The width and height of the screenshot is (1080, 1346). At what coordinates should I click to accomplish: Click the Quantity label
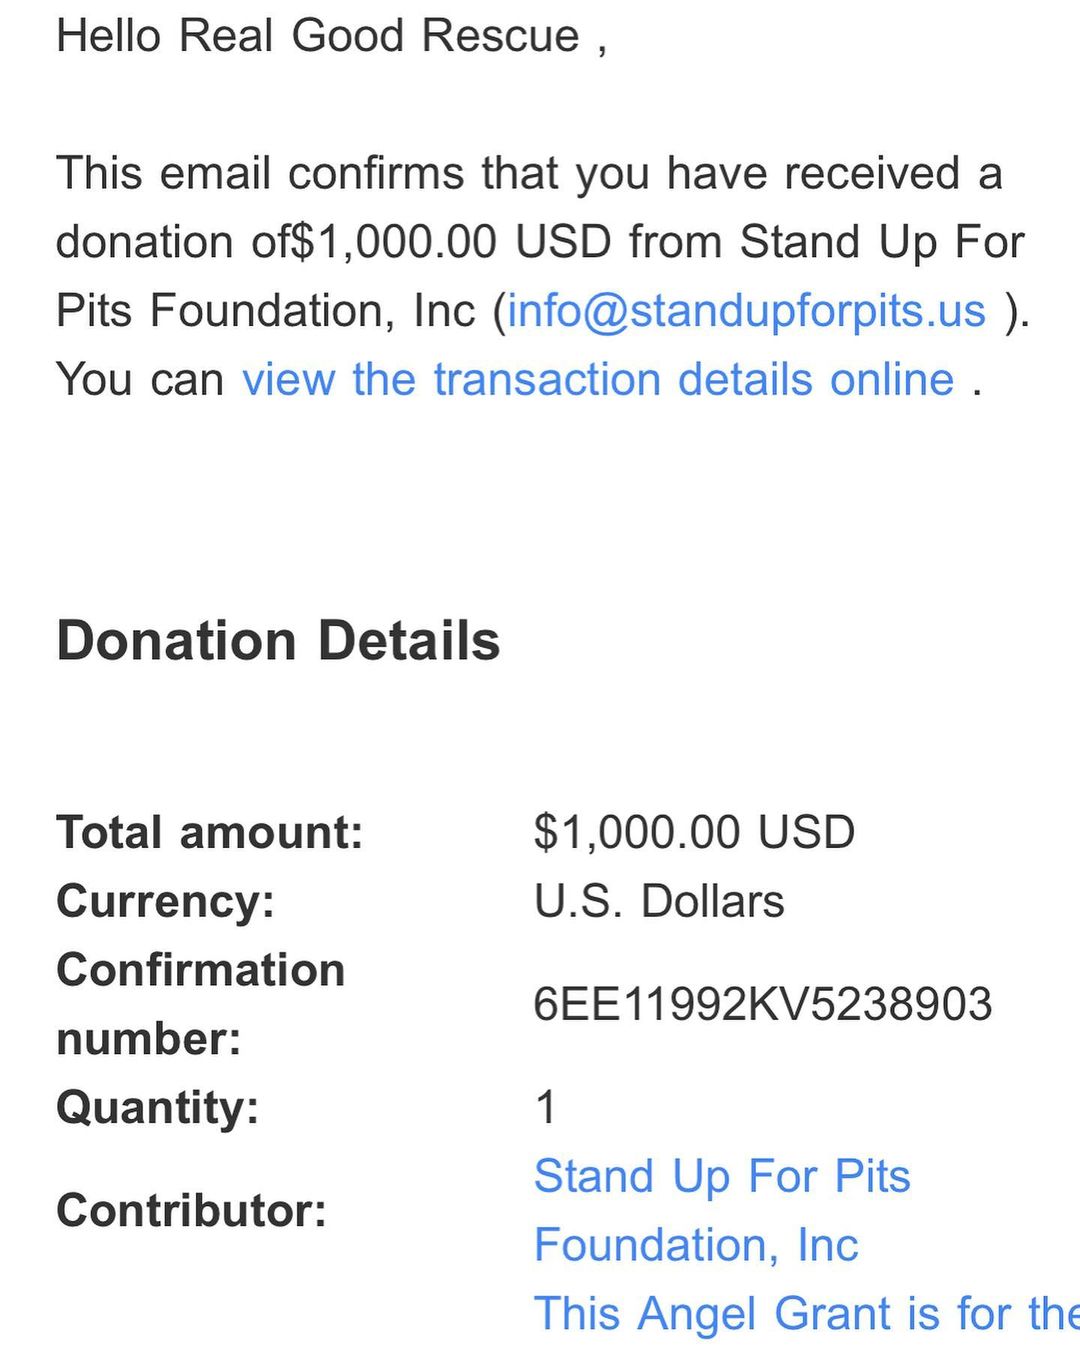(158, 1108)
